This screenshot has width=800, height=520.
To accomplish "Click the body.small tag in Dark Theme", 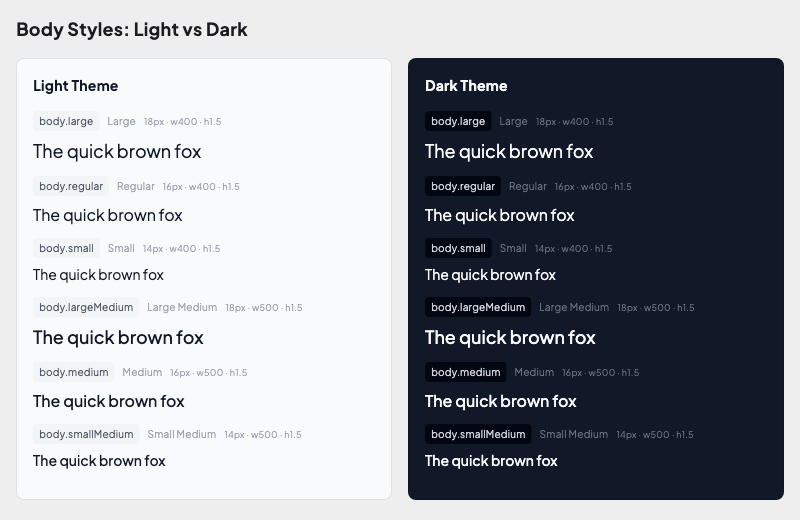I will coord(458,248).
